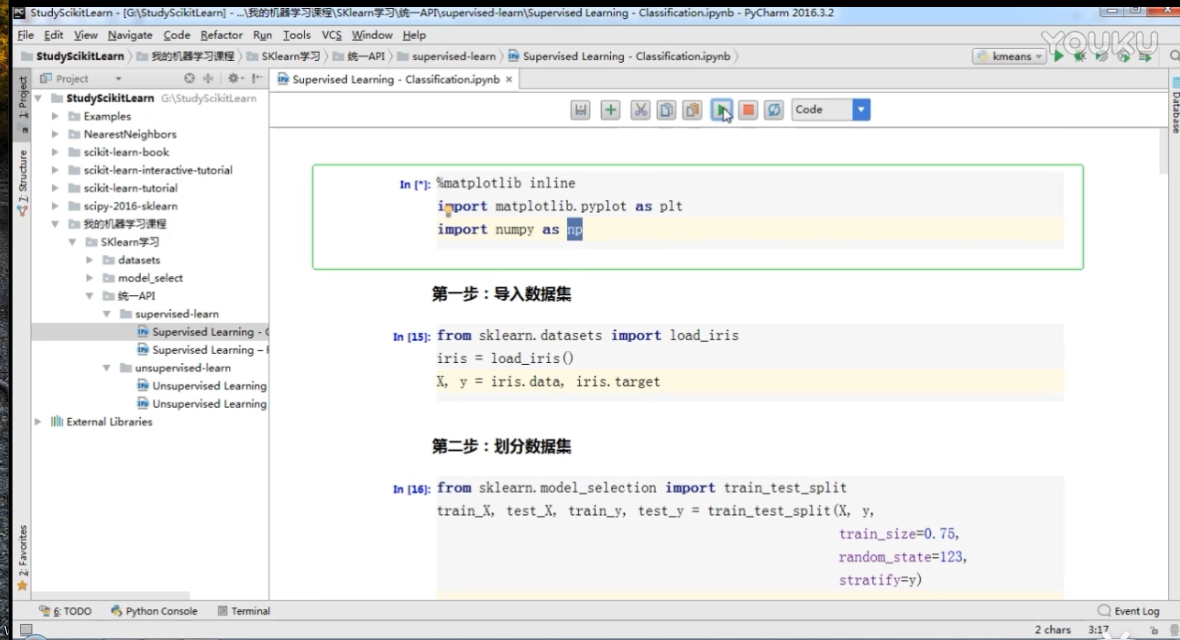Run the current notebook cell
The width and height of the screenshot is (1180, 640).
[722, 110]
